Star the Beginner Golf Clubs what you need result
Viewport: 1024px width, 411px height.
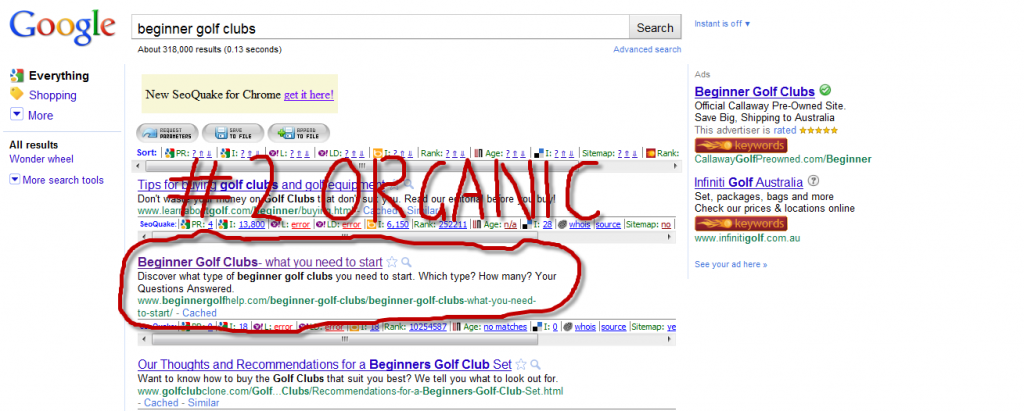(x=392, y=262)
